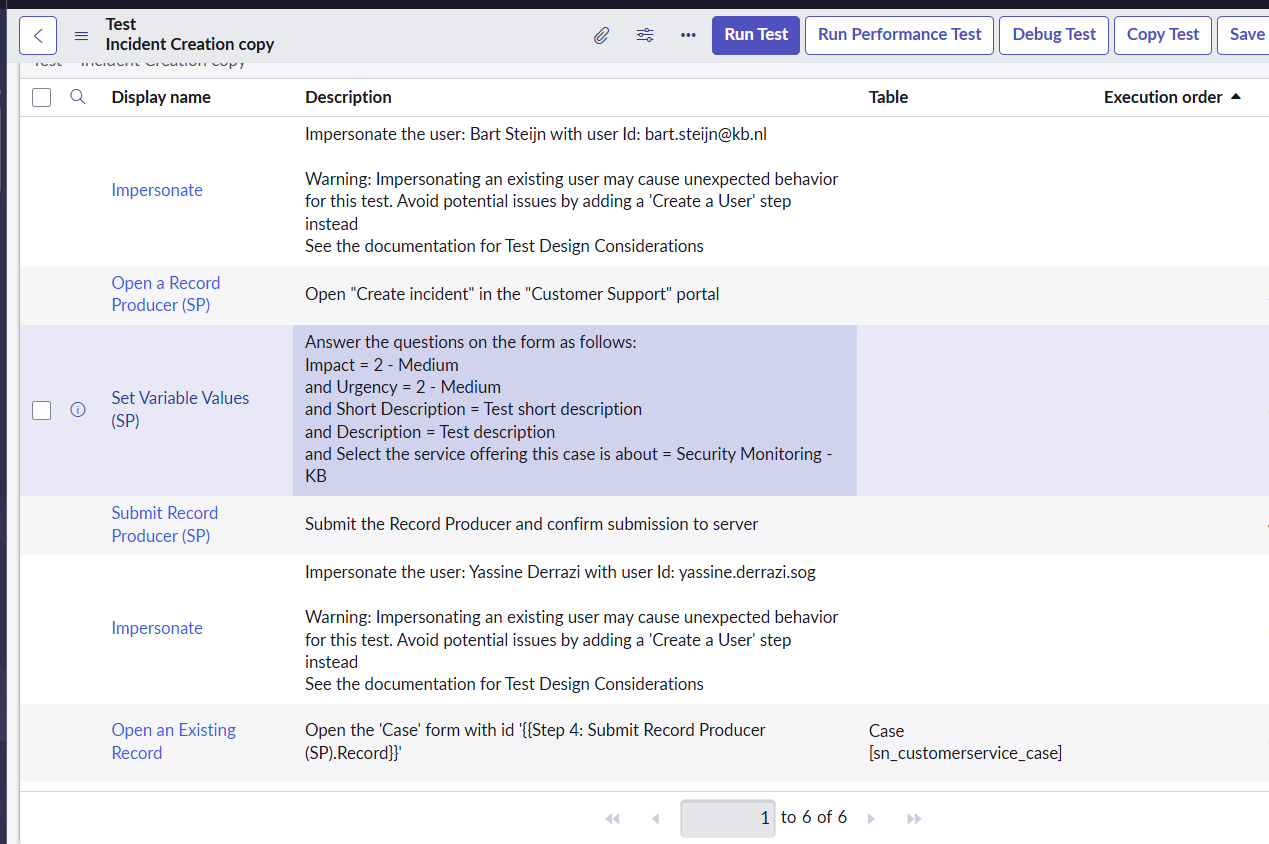Open the hamburger context menu icon
This screenshot has height=844, width=1269.
[82, 35]
